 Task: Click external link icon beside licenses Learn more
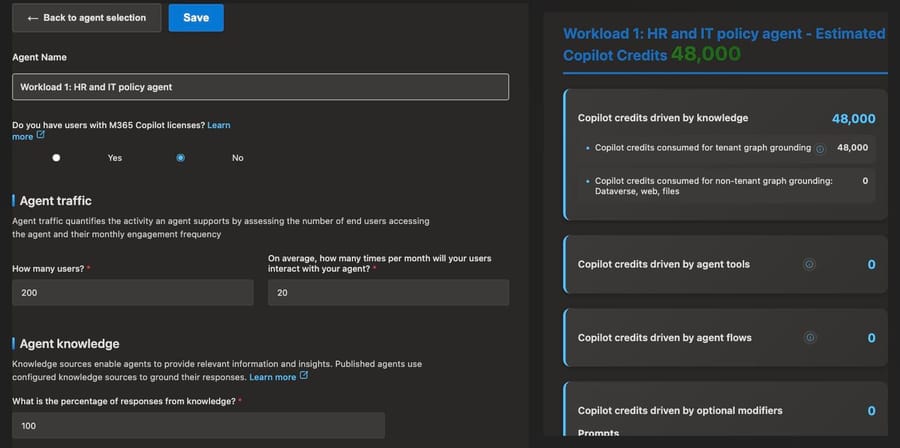pos(41,135)
